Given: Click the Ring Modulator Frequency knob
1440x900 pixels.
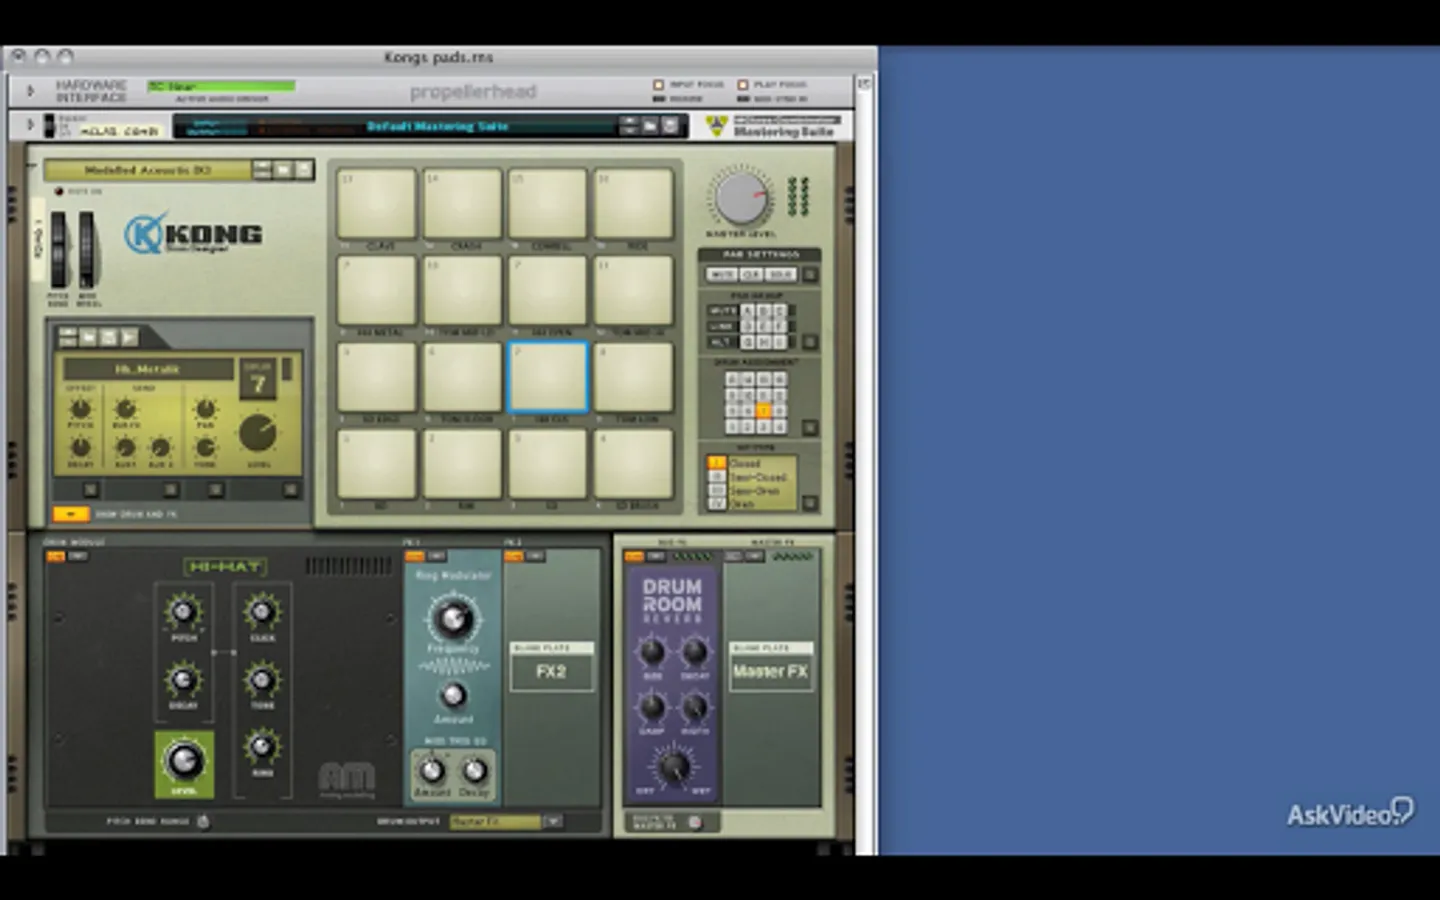Looking at the screenshot, I should 452,619.
